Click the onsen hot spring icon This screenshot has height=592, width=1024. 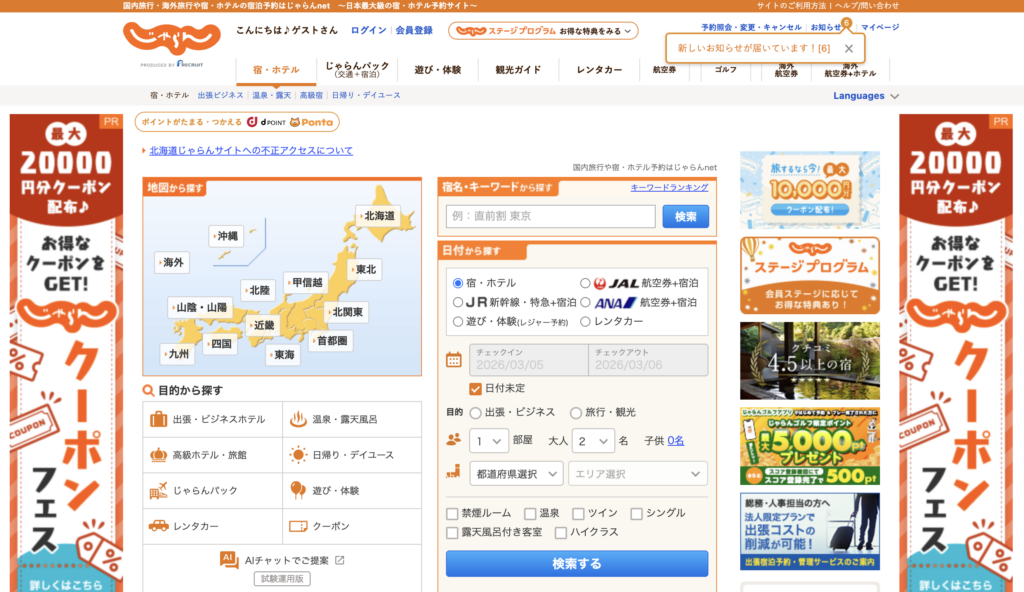coord(298,419)
